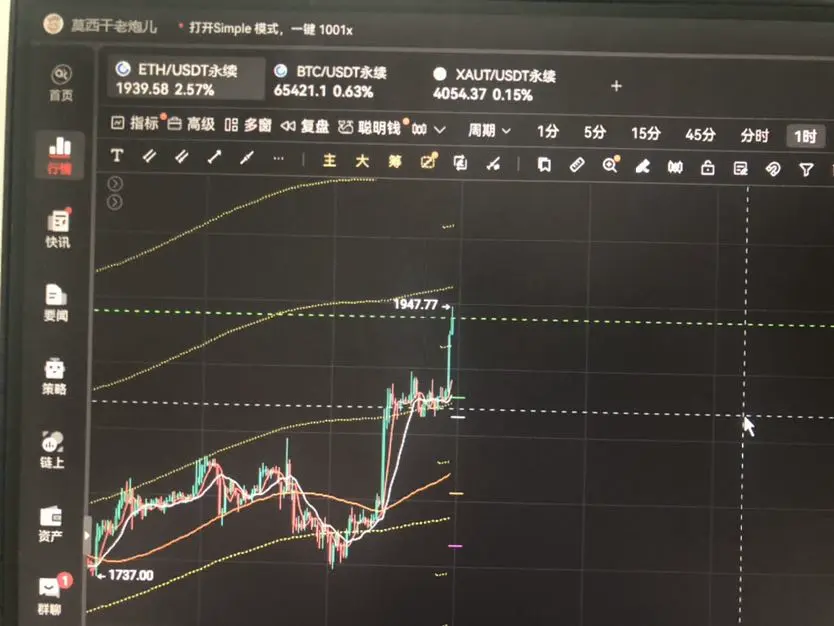Select the segment line drawing tool
Image resolution: width=834 pixels, height=626 pixels.
(246, 158)
